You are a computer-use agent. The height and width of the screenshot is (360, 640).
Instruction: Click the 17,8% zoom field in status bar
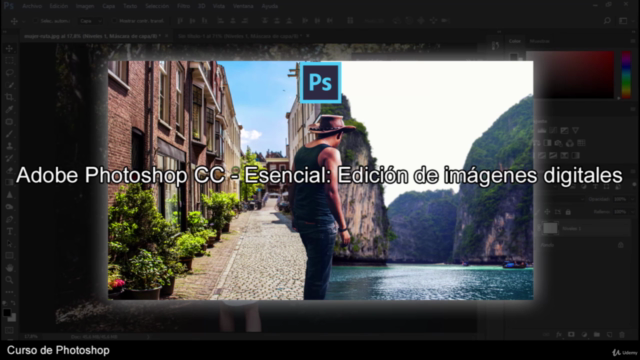31,337
